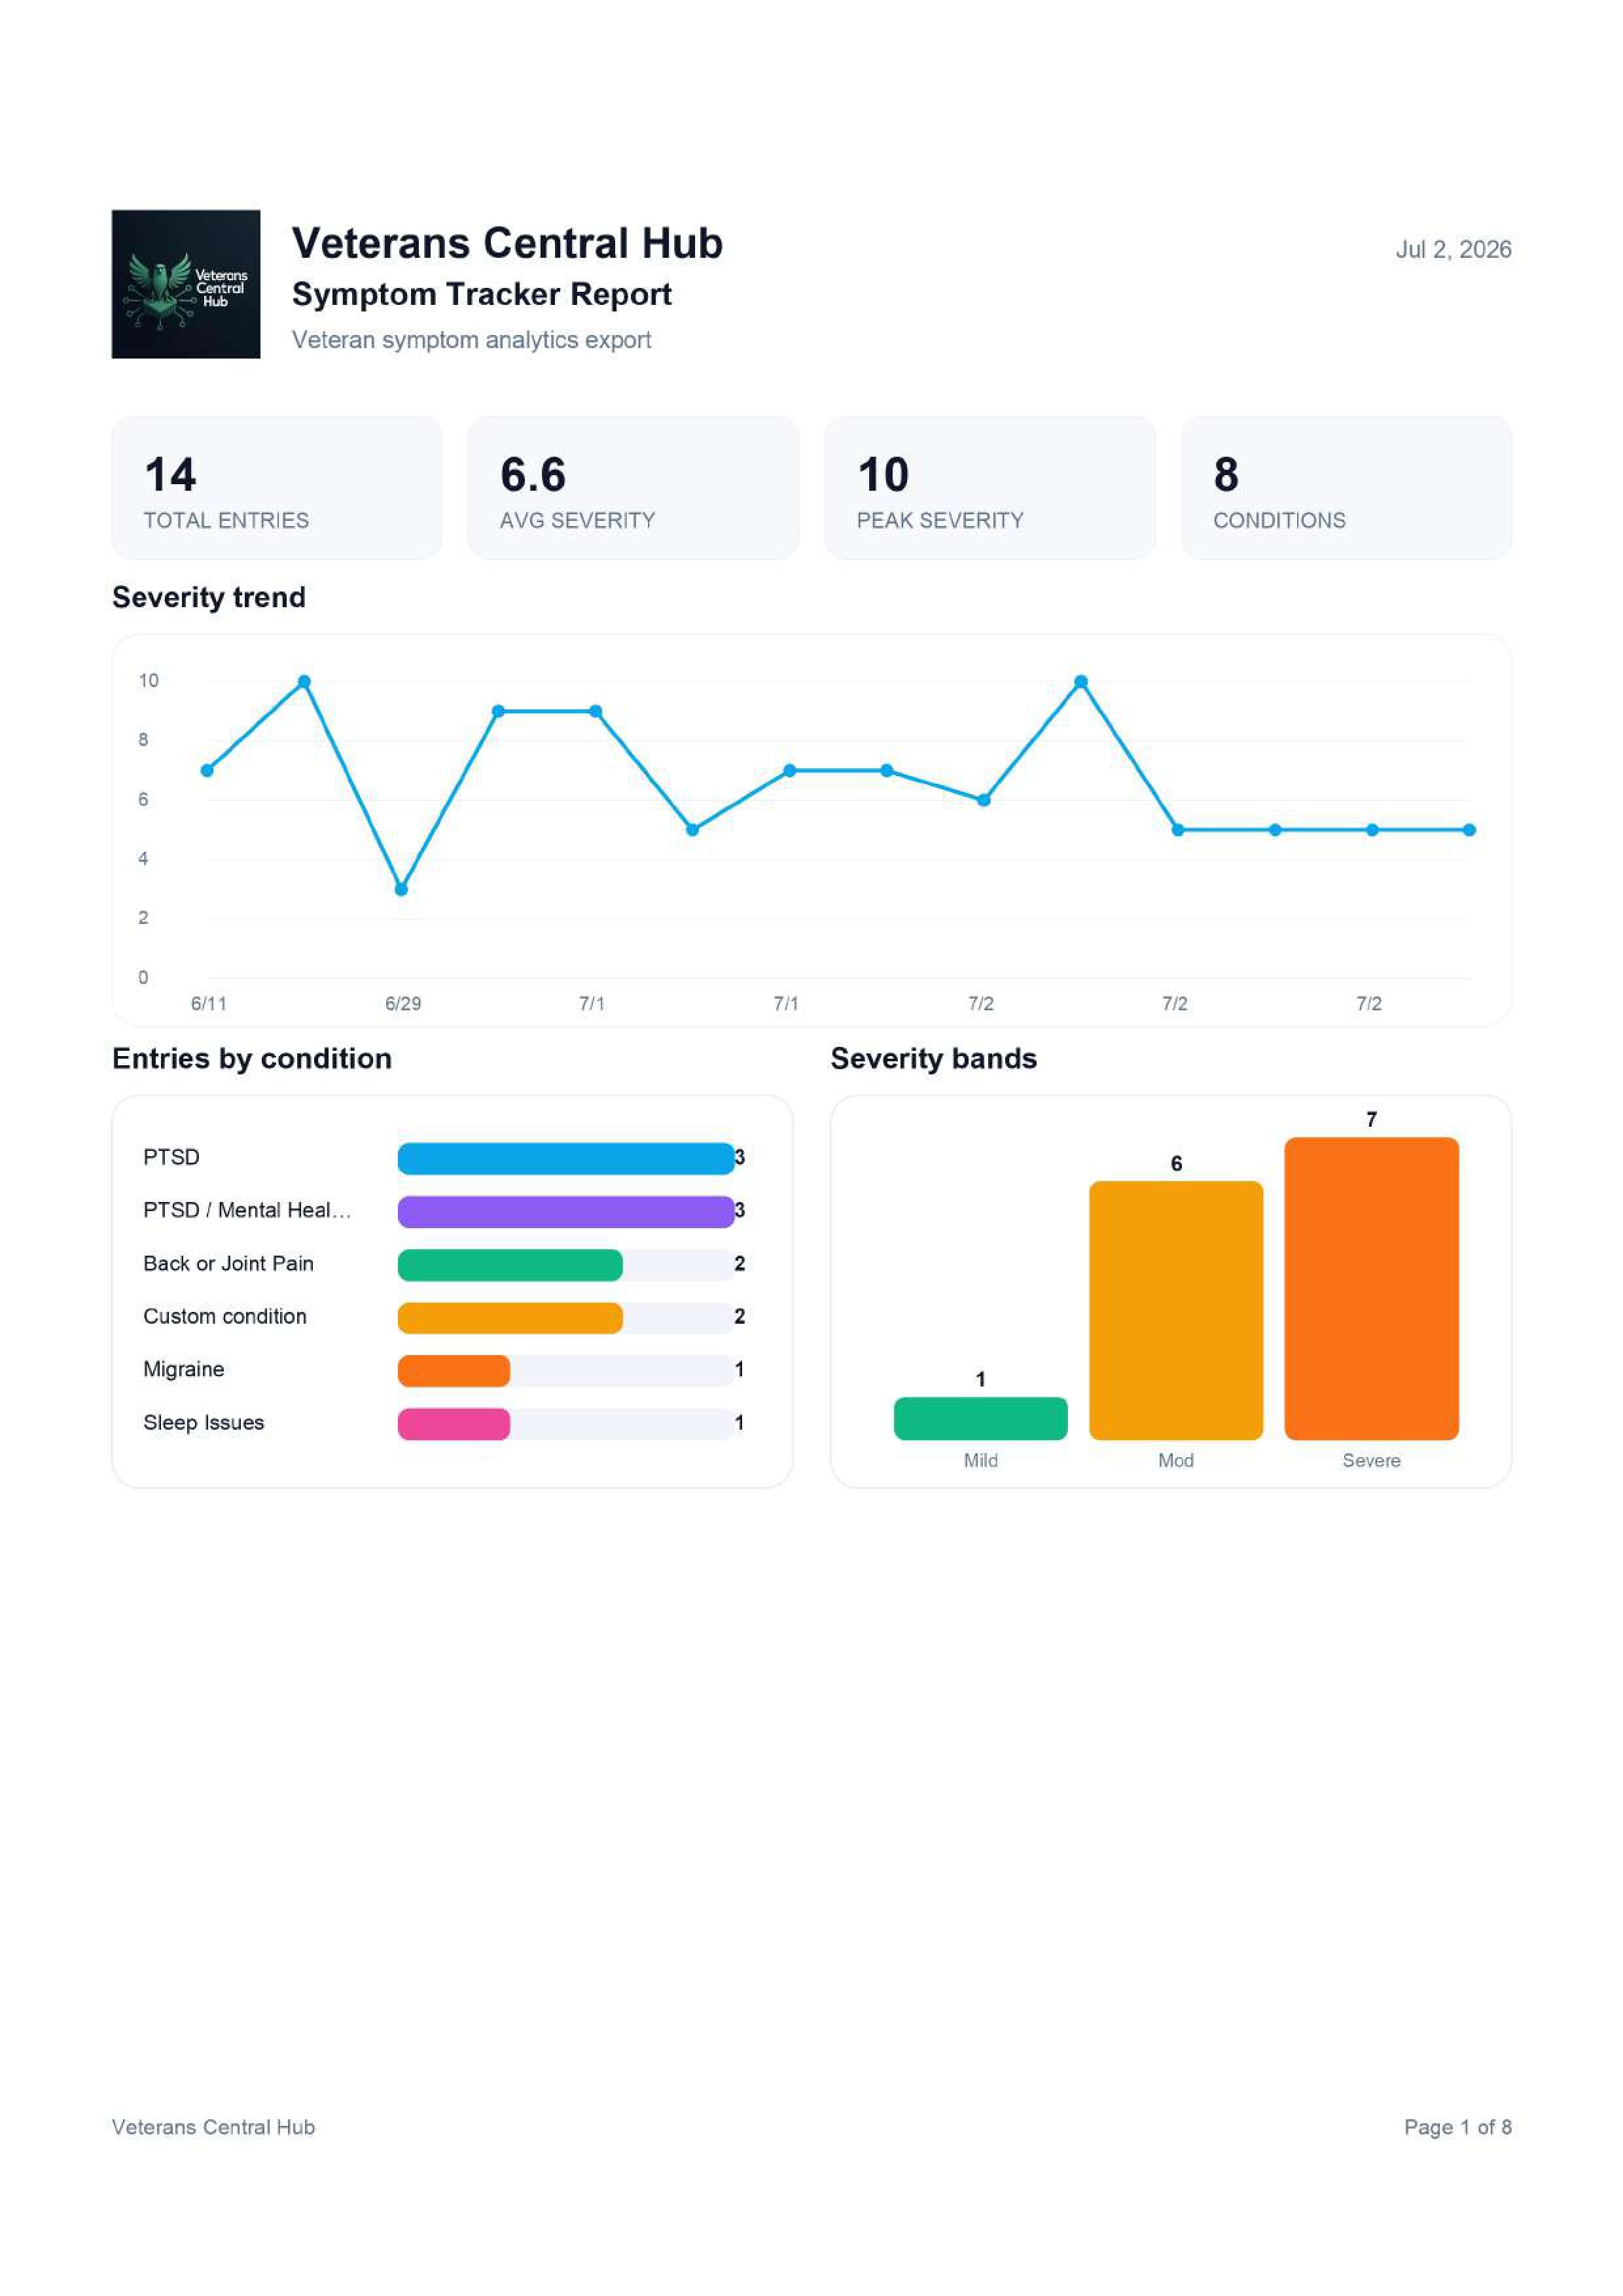Click the purple PTSD / Mental Heal… bar
The image size is (1623, 2296).
coord(566,1211)
